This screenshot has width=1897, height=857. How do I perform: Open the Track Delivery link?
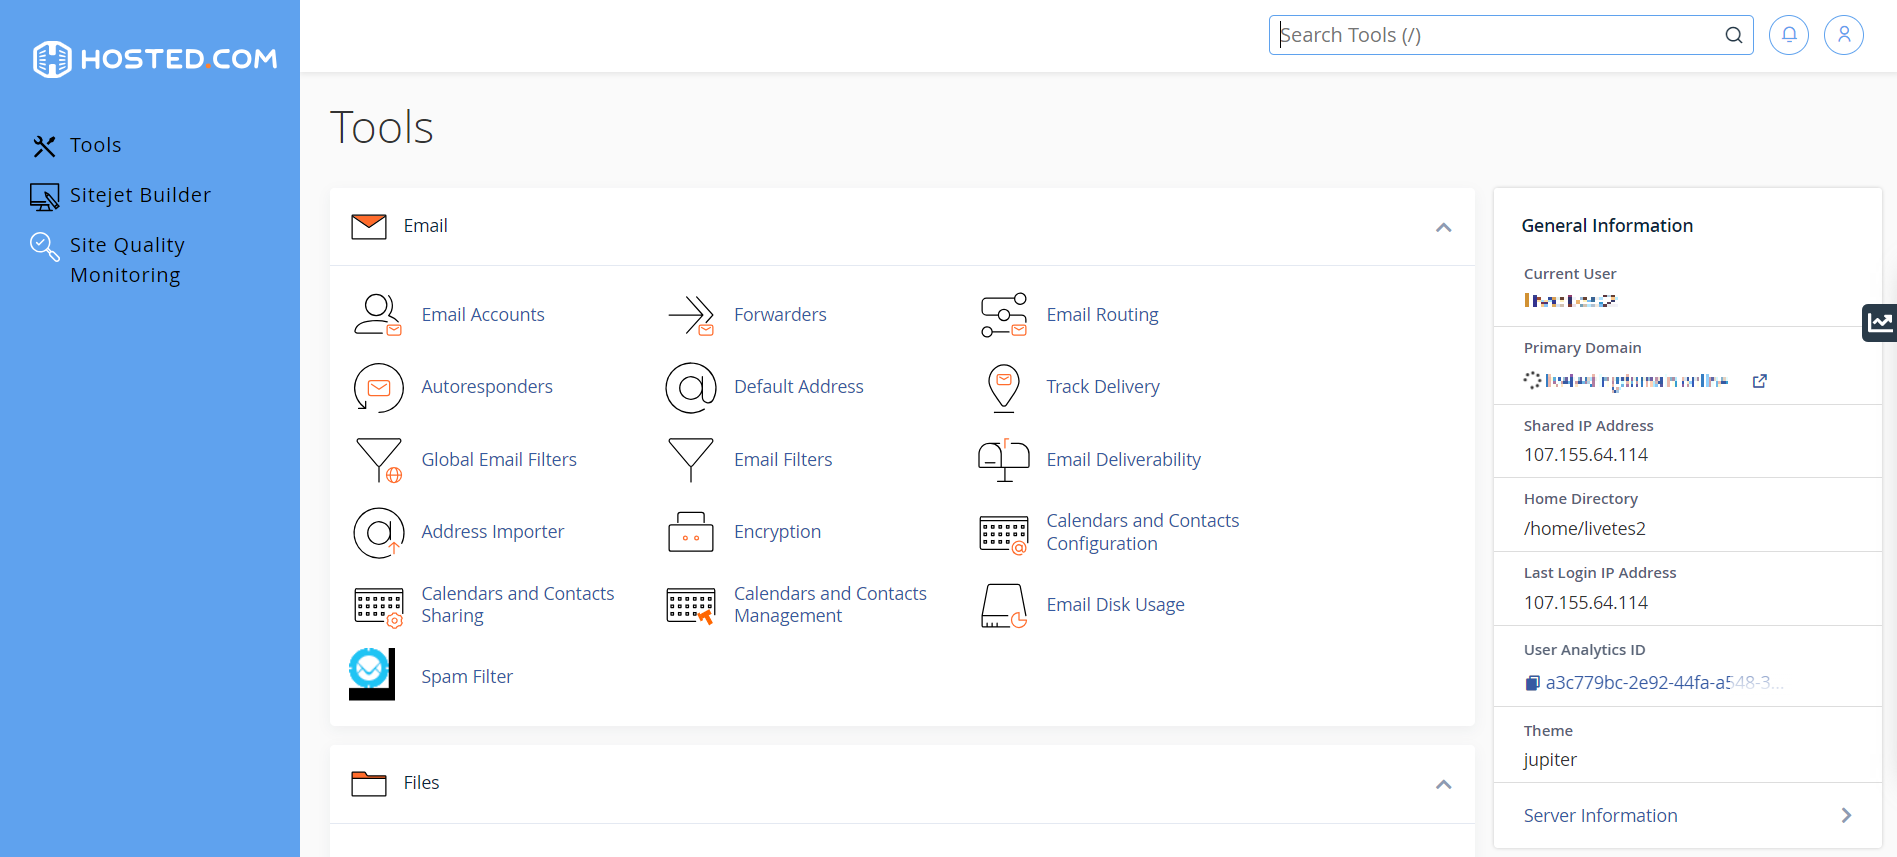[1103, 387]
